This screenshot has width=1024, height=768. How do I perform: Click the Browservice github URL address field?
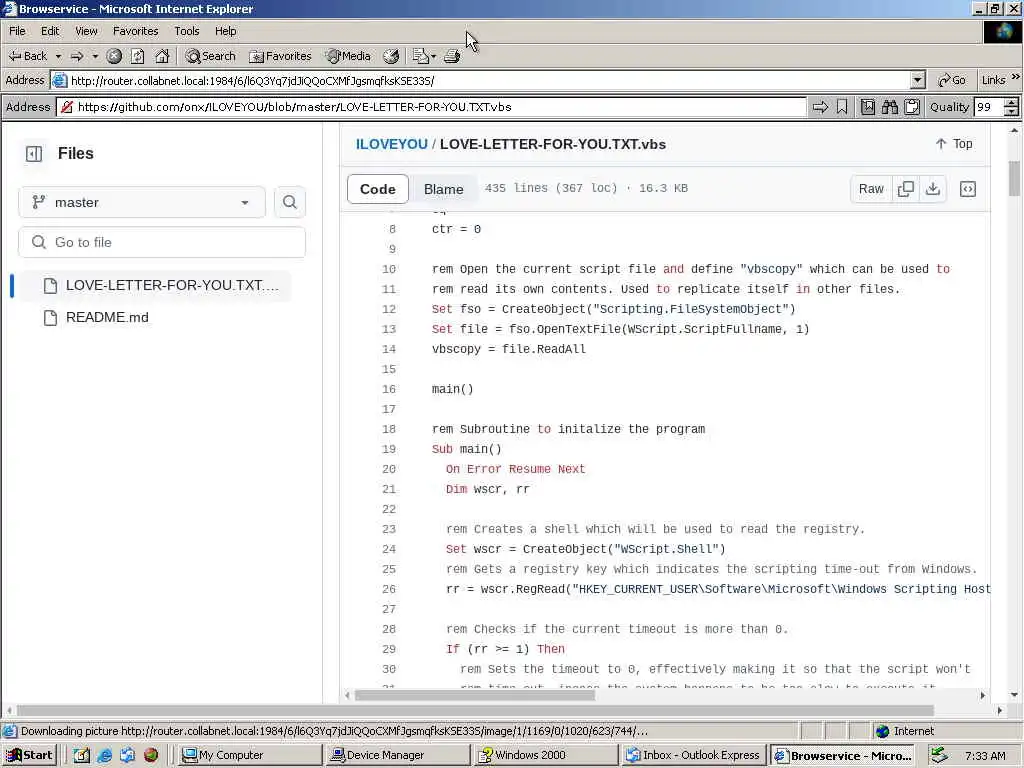(432, 107)
